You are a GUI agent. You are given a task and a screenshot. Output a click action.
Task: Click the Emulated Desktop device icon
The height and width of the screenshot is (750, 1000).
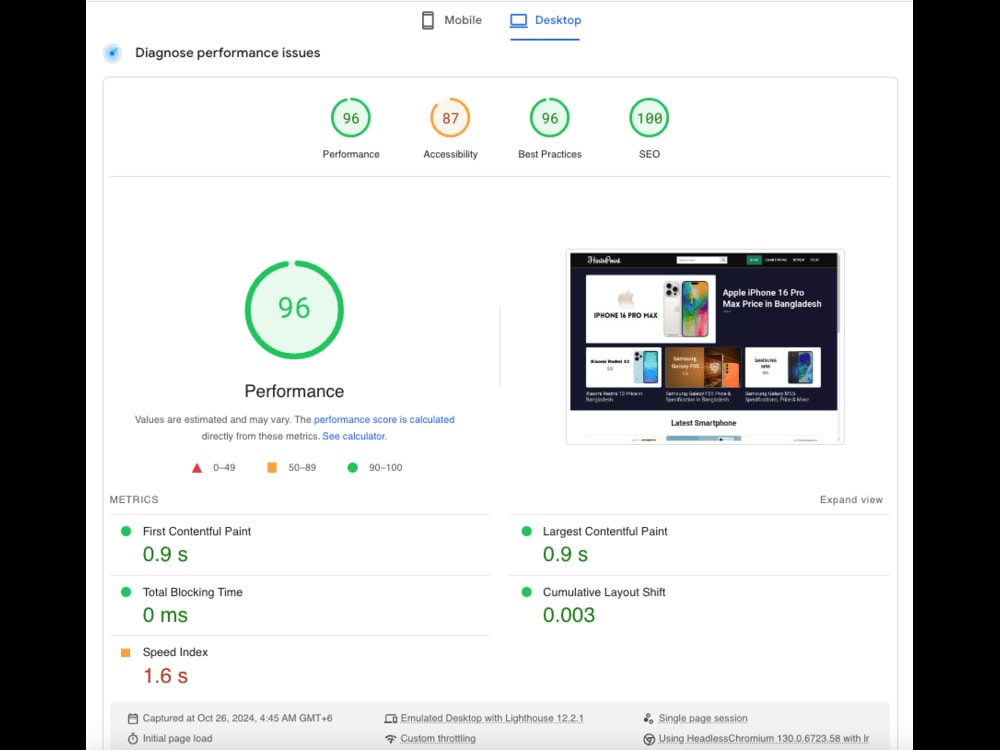coord(390,719)
